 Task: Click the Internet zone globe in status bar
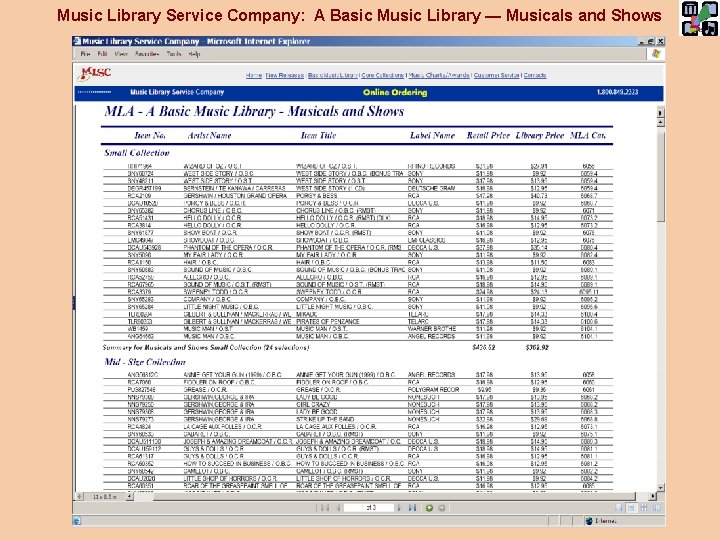(x=589, y=521)
